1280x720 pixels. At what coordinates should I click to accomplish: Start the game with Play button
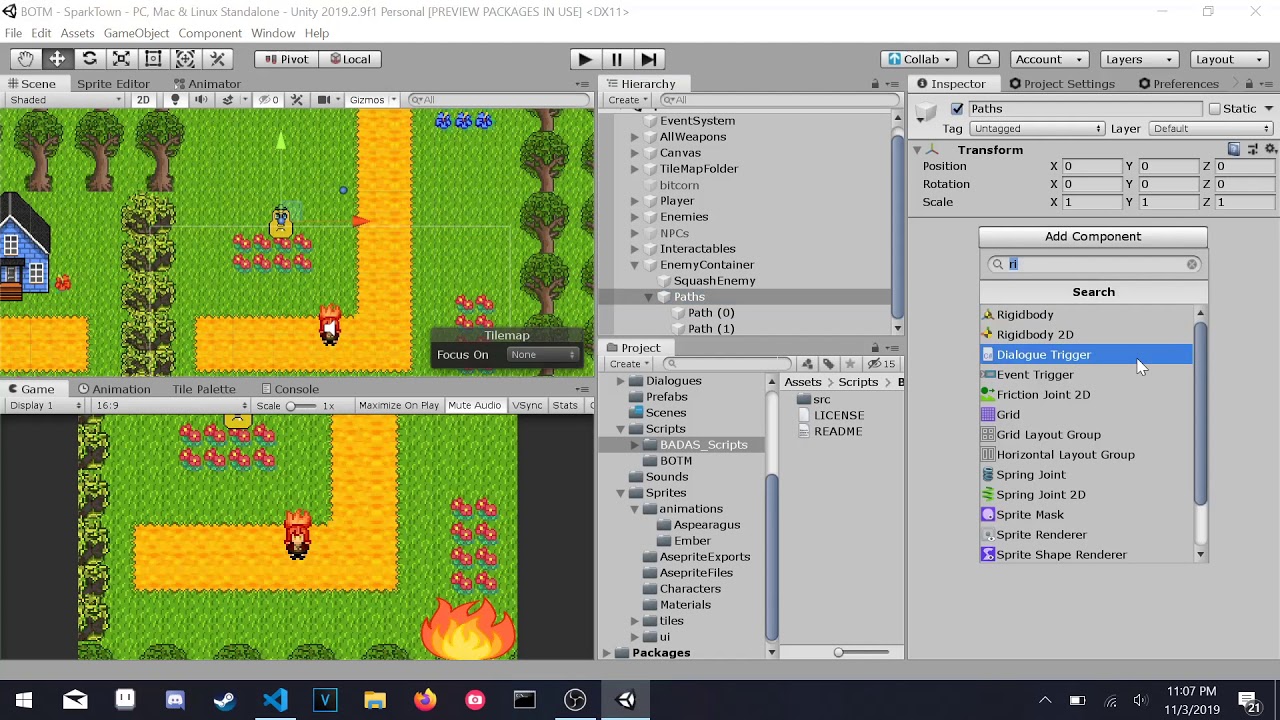[585, 59]
